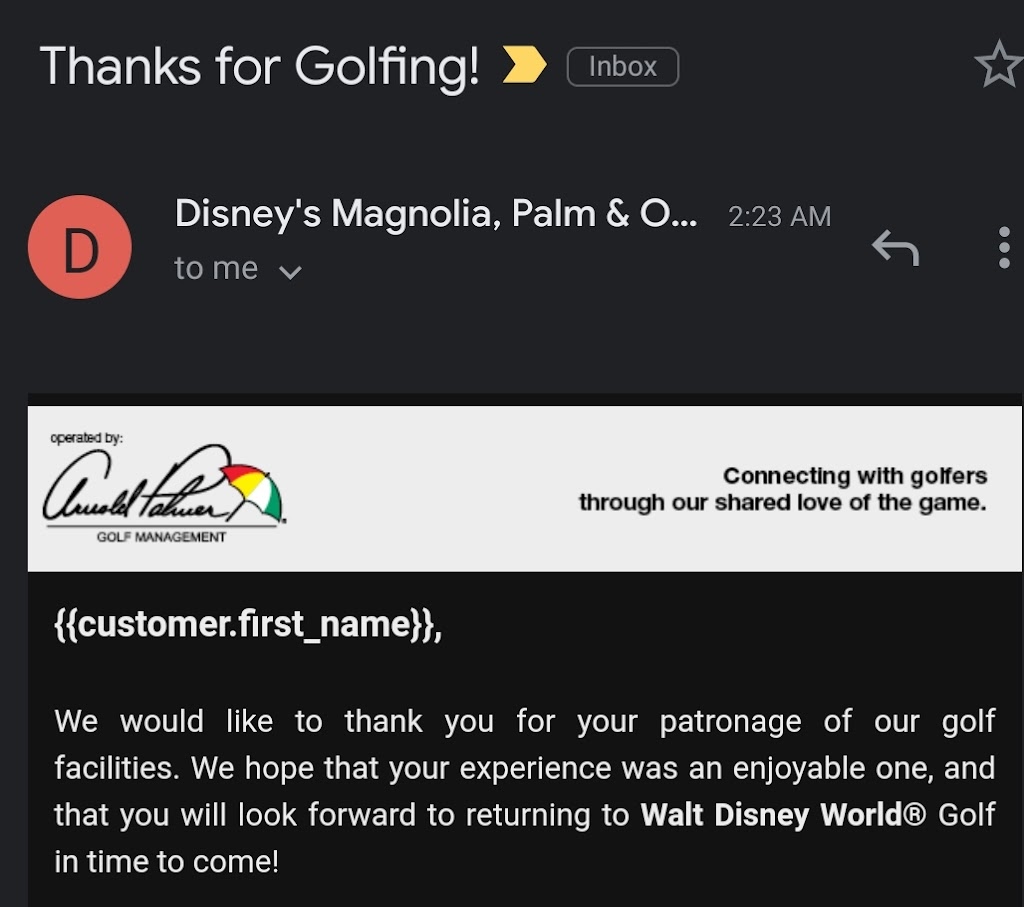Toggle the yellow importance marker
The width and height of the screenshot is (1024, 907).
524,67
